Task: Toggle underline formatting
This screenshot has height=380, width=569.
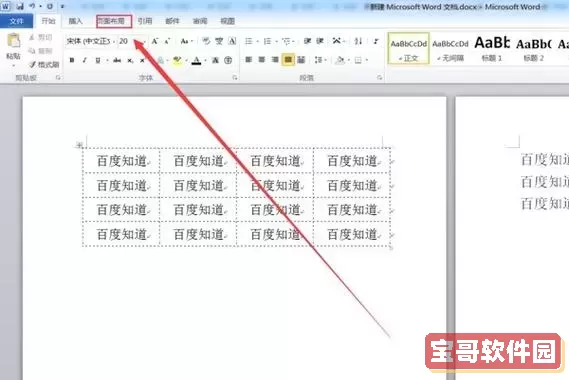Action: pos(98,60)
